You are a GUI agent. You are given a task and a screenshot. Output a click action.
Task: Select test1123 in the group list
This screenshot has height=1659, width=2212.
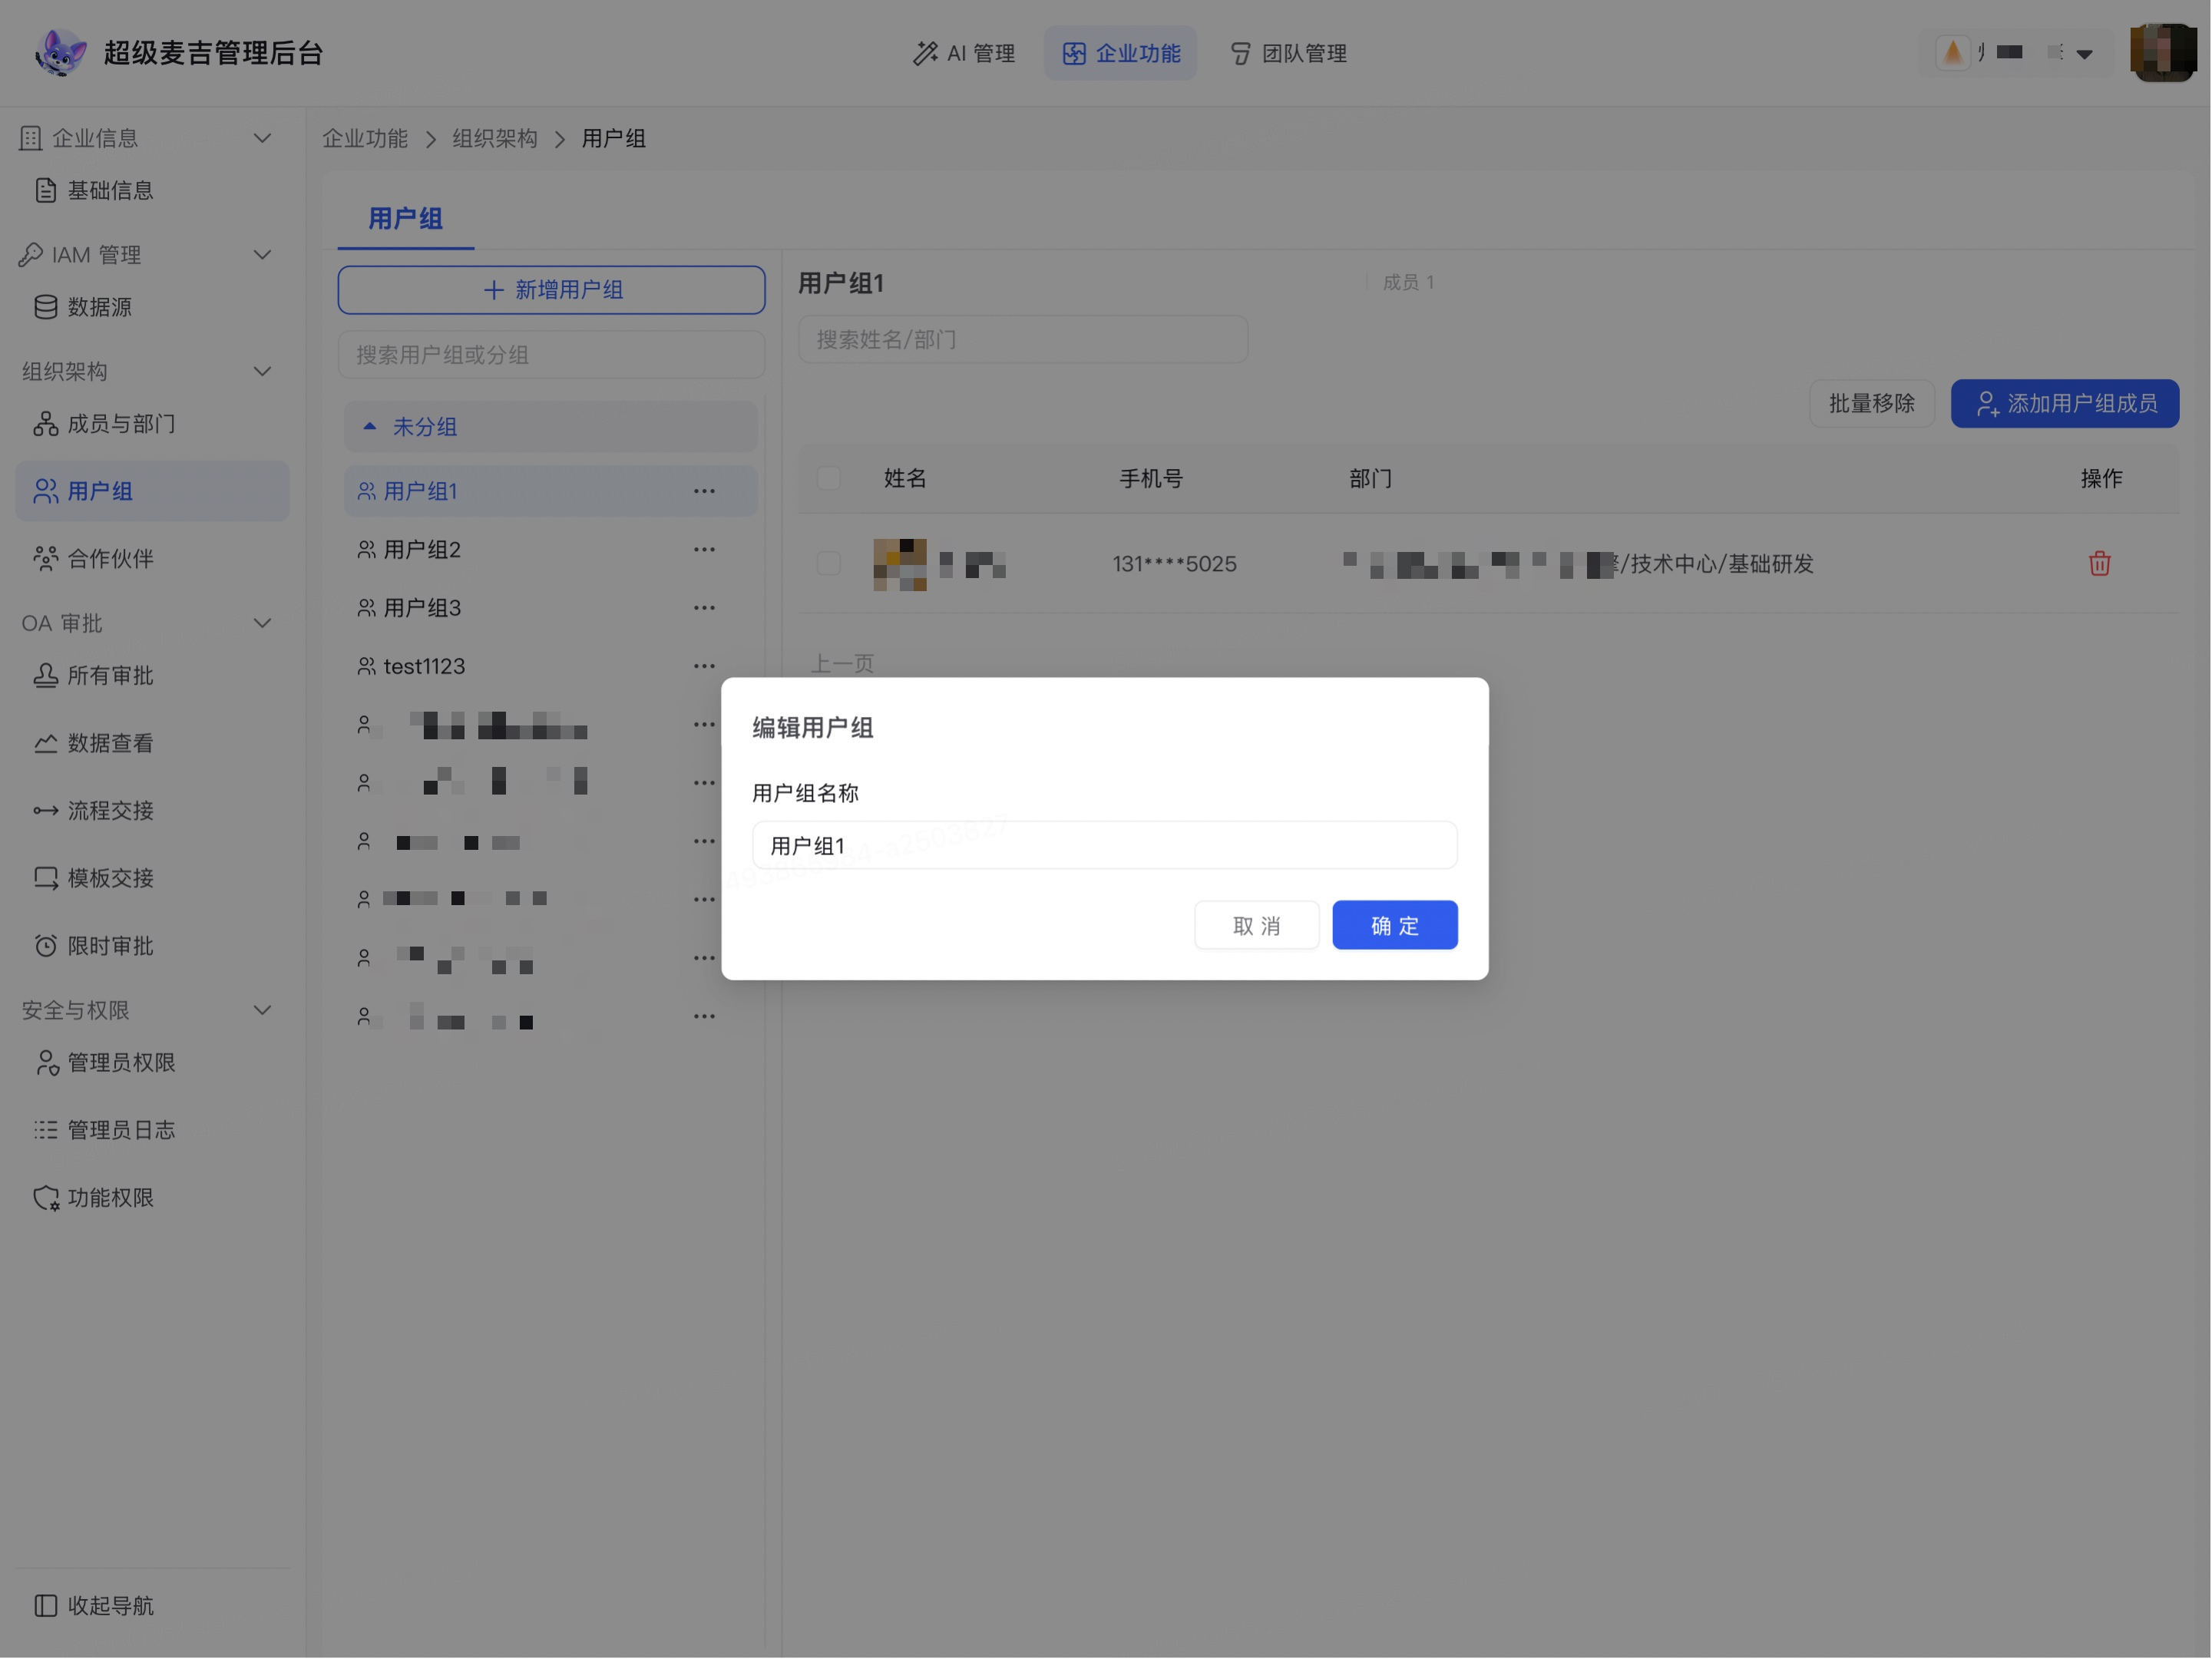pos(550,666)
